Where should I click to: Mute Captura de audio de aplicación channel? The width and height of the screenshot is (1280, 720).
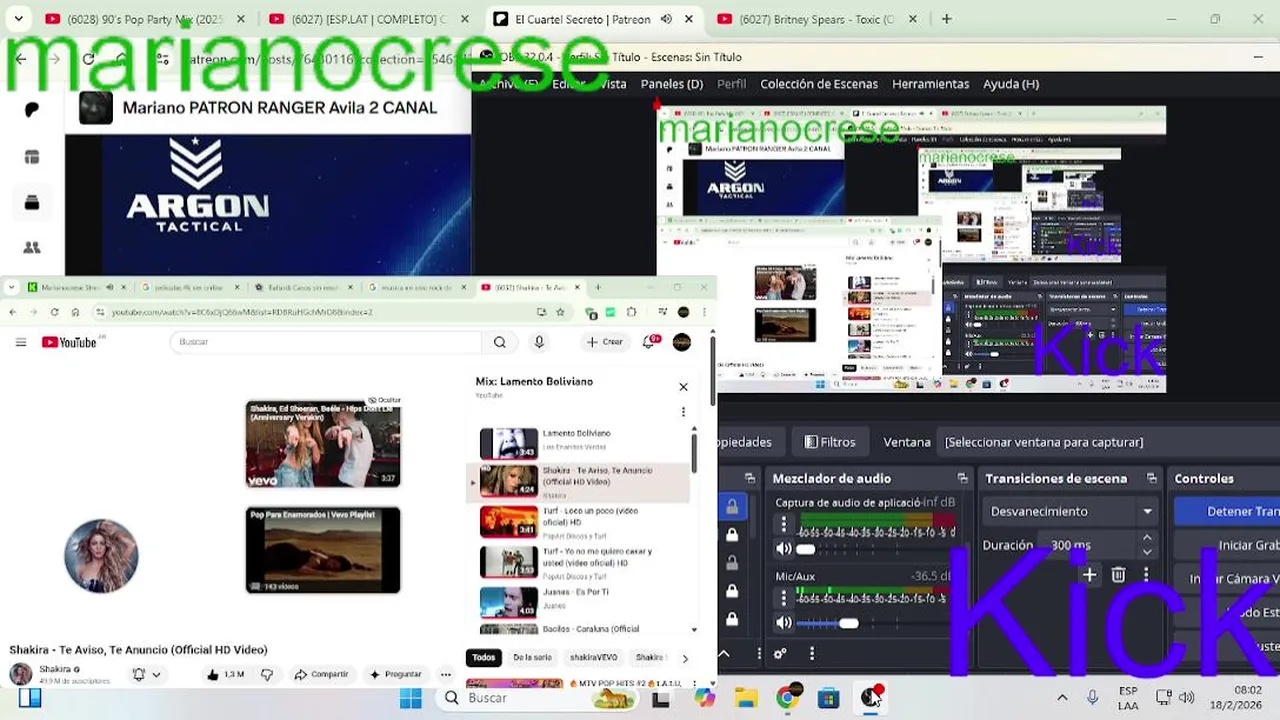tap(784, 548)
